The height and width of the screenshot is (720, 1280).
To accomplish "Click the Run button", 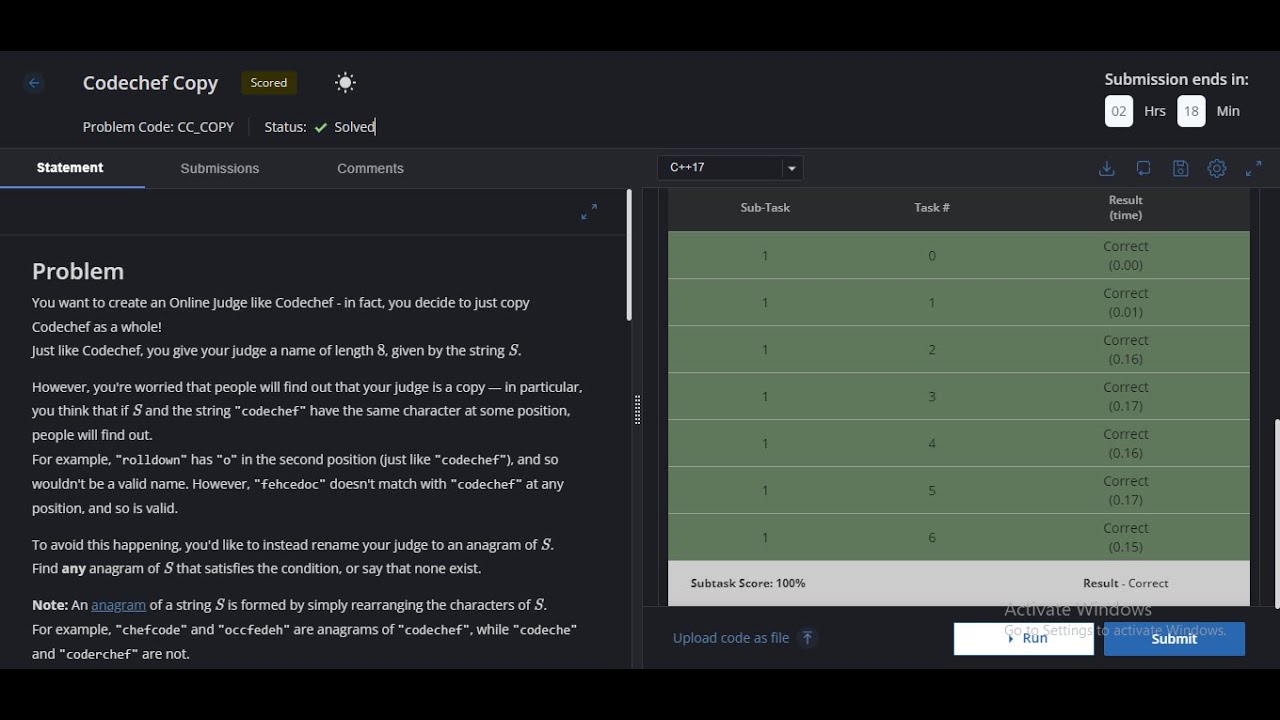I will coord(1024,638).
